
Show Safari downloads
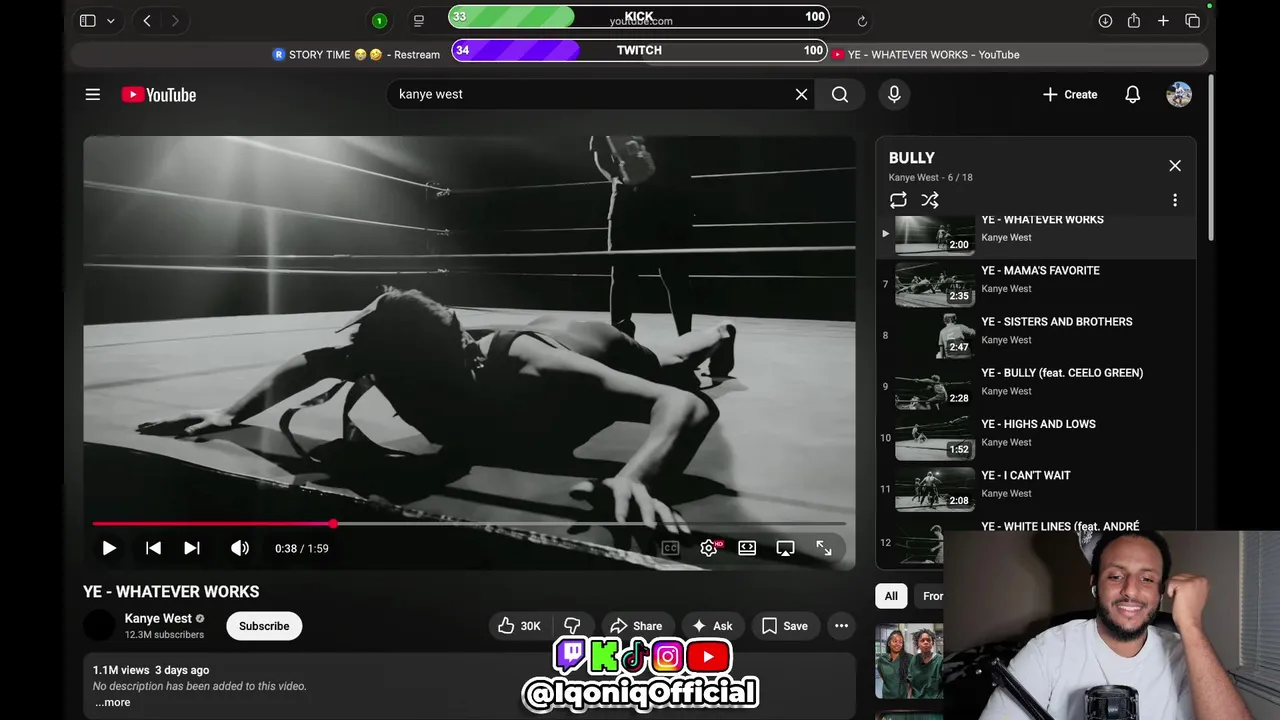tap(1105, 21)
